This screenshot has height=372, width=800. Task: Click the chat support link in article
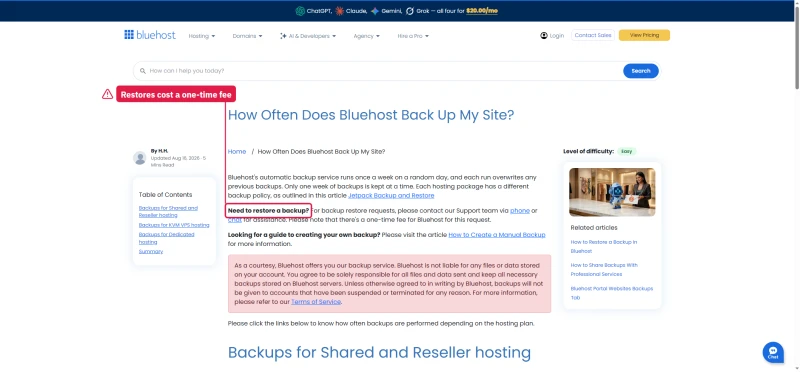235,220
